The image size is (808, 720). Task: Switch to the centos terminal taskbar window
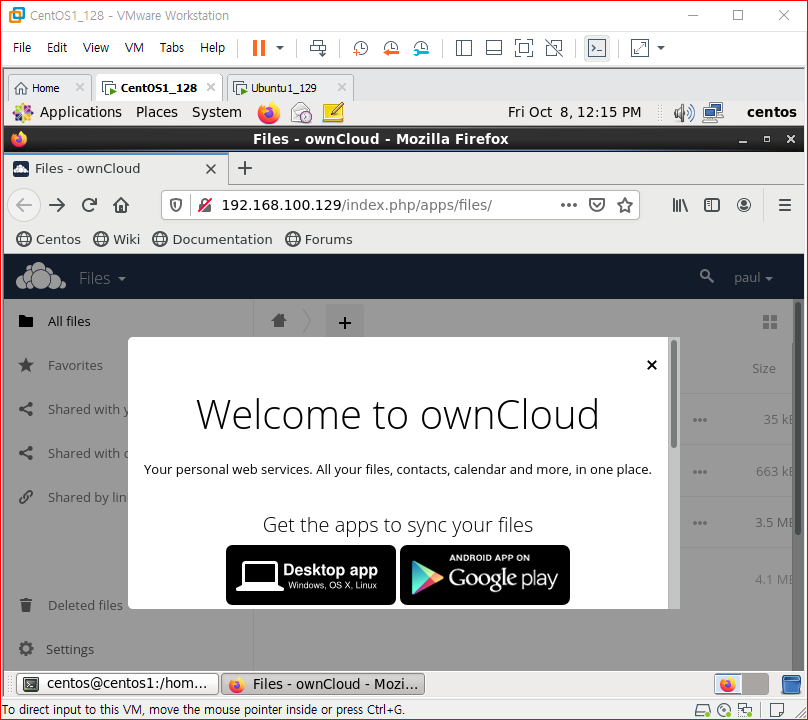[117, 684]
